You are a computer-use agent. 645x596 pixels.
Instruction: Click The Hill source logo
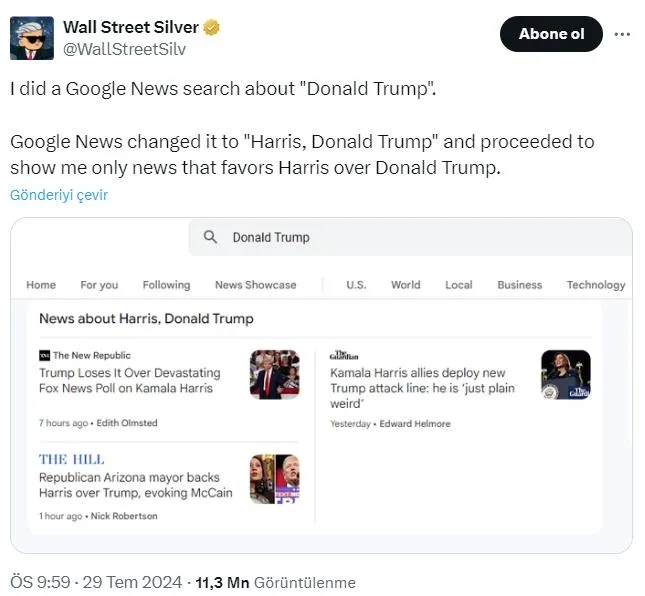pos(71,459)
